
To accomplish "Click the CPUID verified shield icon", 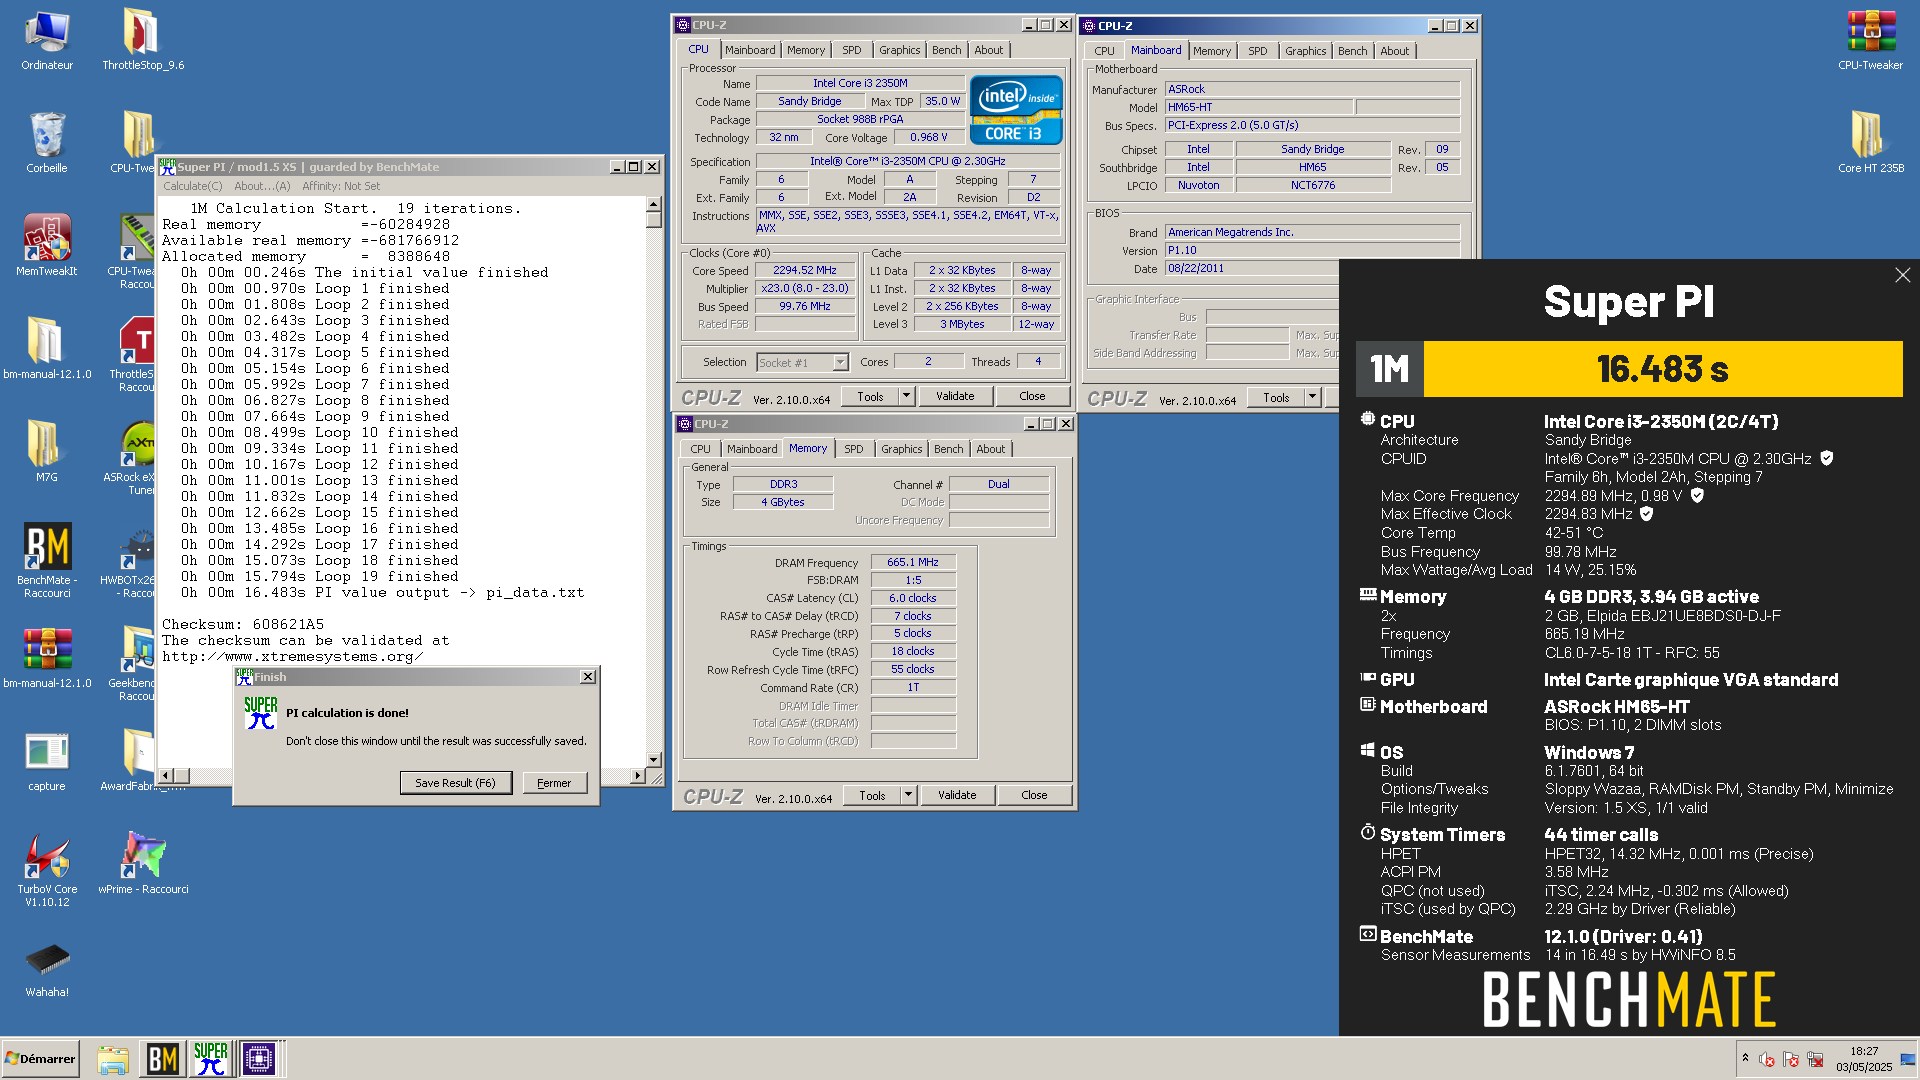I will pyautogui.click(x=1827, y=458).
